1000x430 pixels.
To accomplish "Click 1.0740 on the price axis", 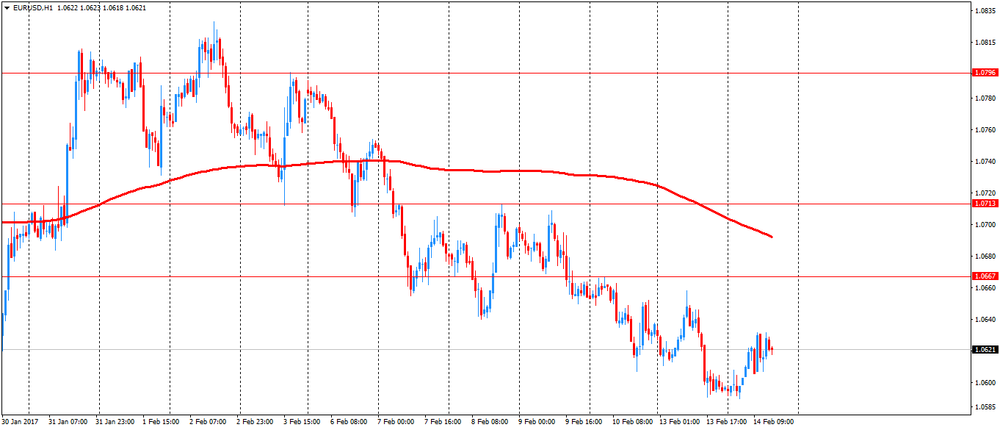I will click(983, 161).
